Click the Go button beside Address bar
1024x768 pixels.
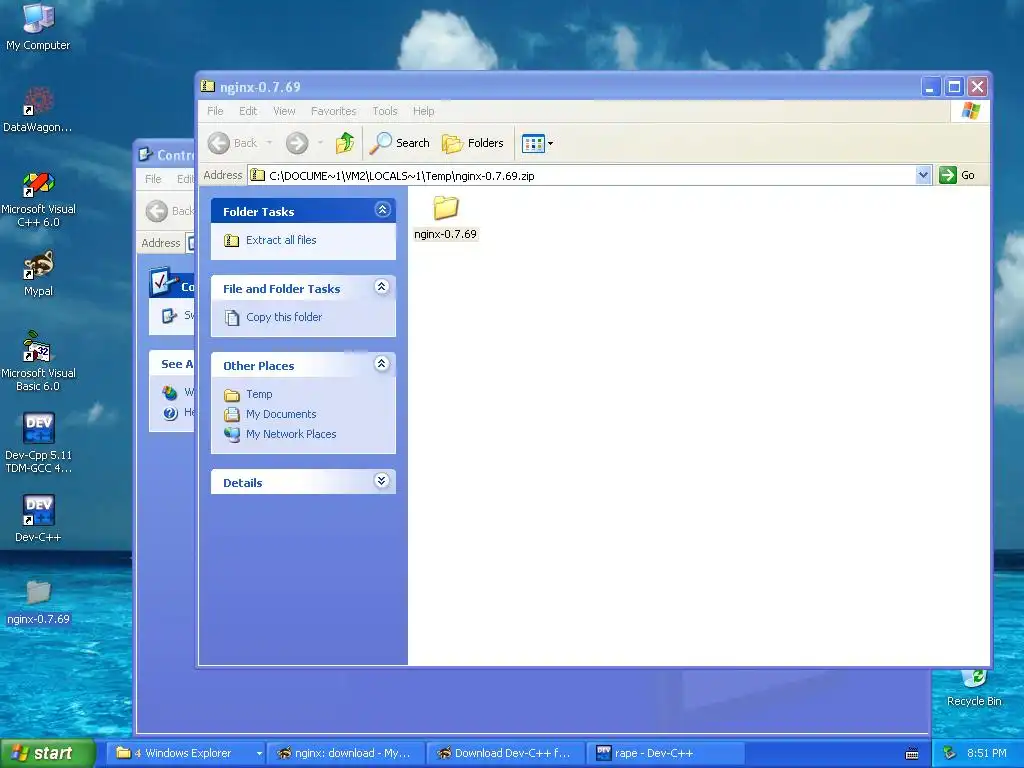tap(957, 175)
